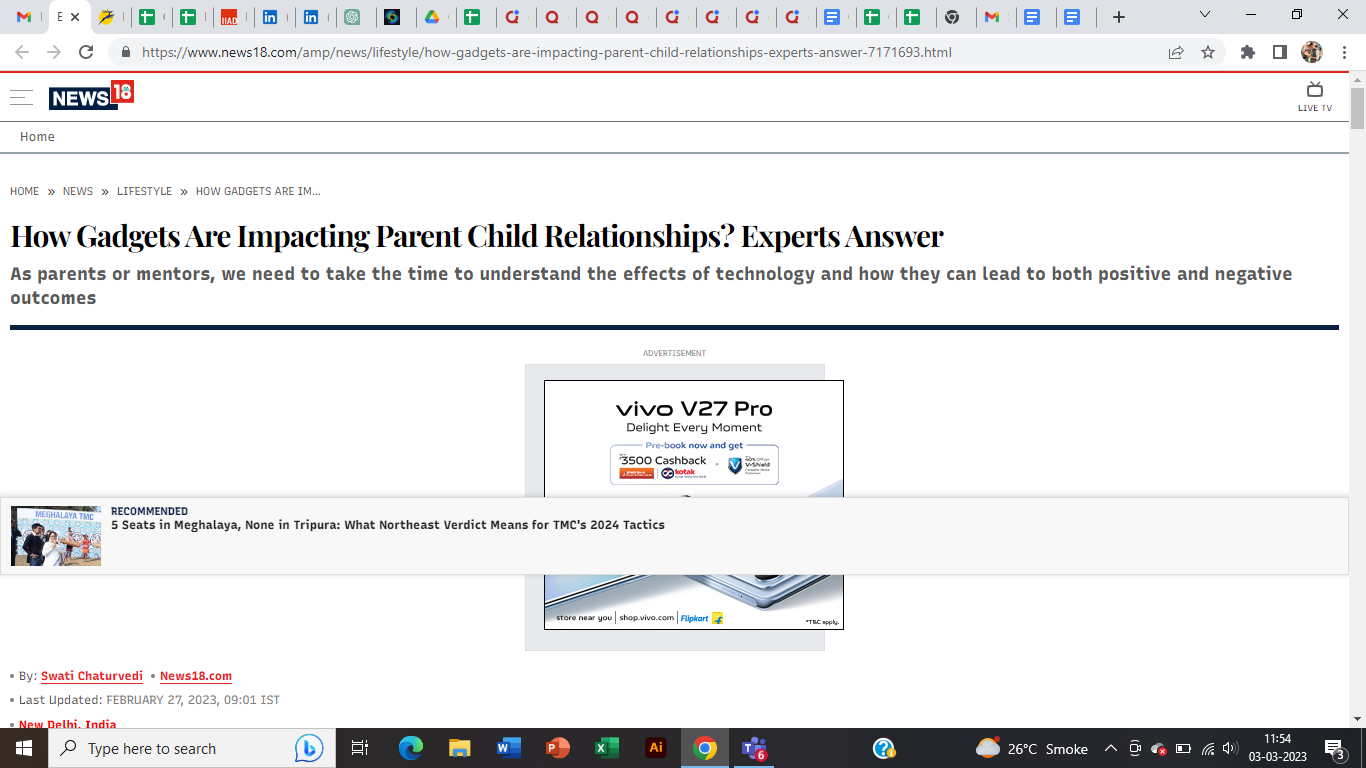Click the Last Updated February 27 text
The width and height of the screenshot is (1366, 768).
(x=149, y=700)
